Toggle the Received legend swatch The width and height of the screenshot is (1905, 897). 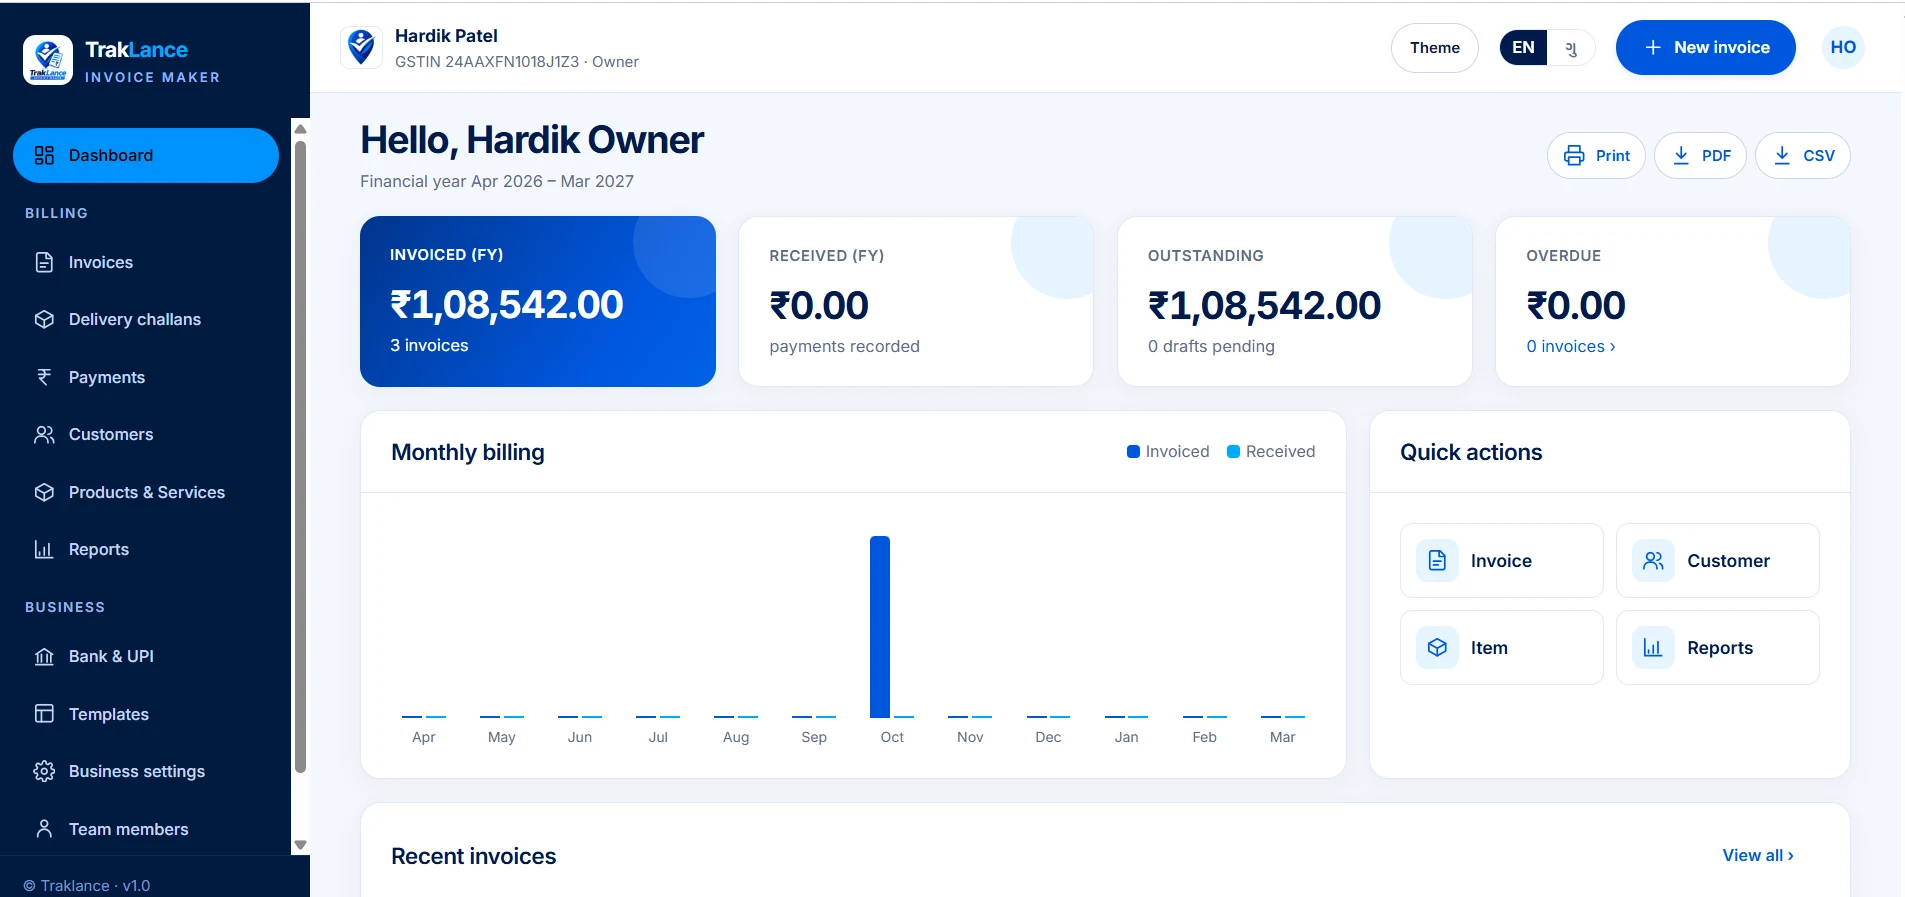click(1233, 452)
